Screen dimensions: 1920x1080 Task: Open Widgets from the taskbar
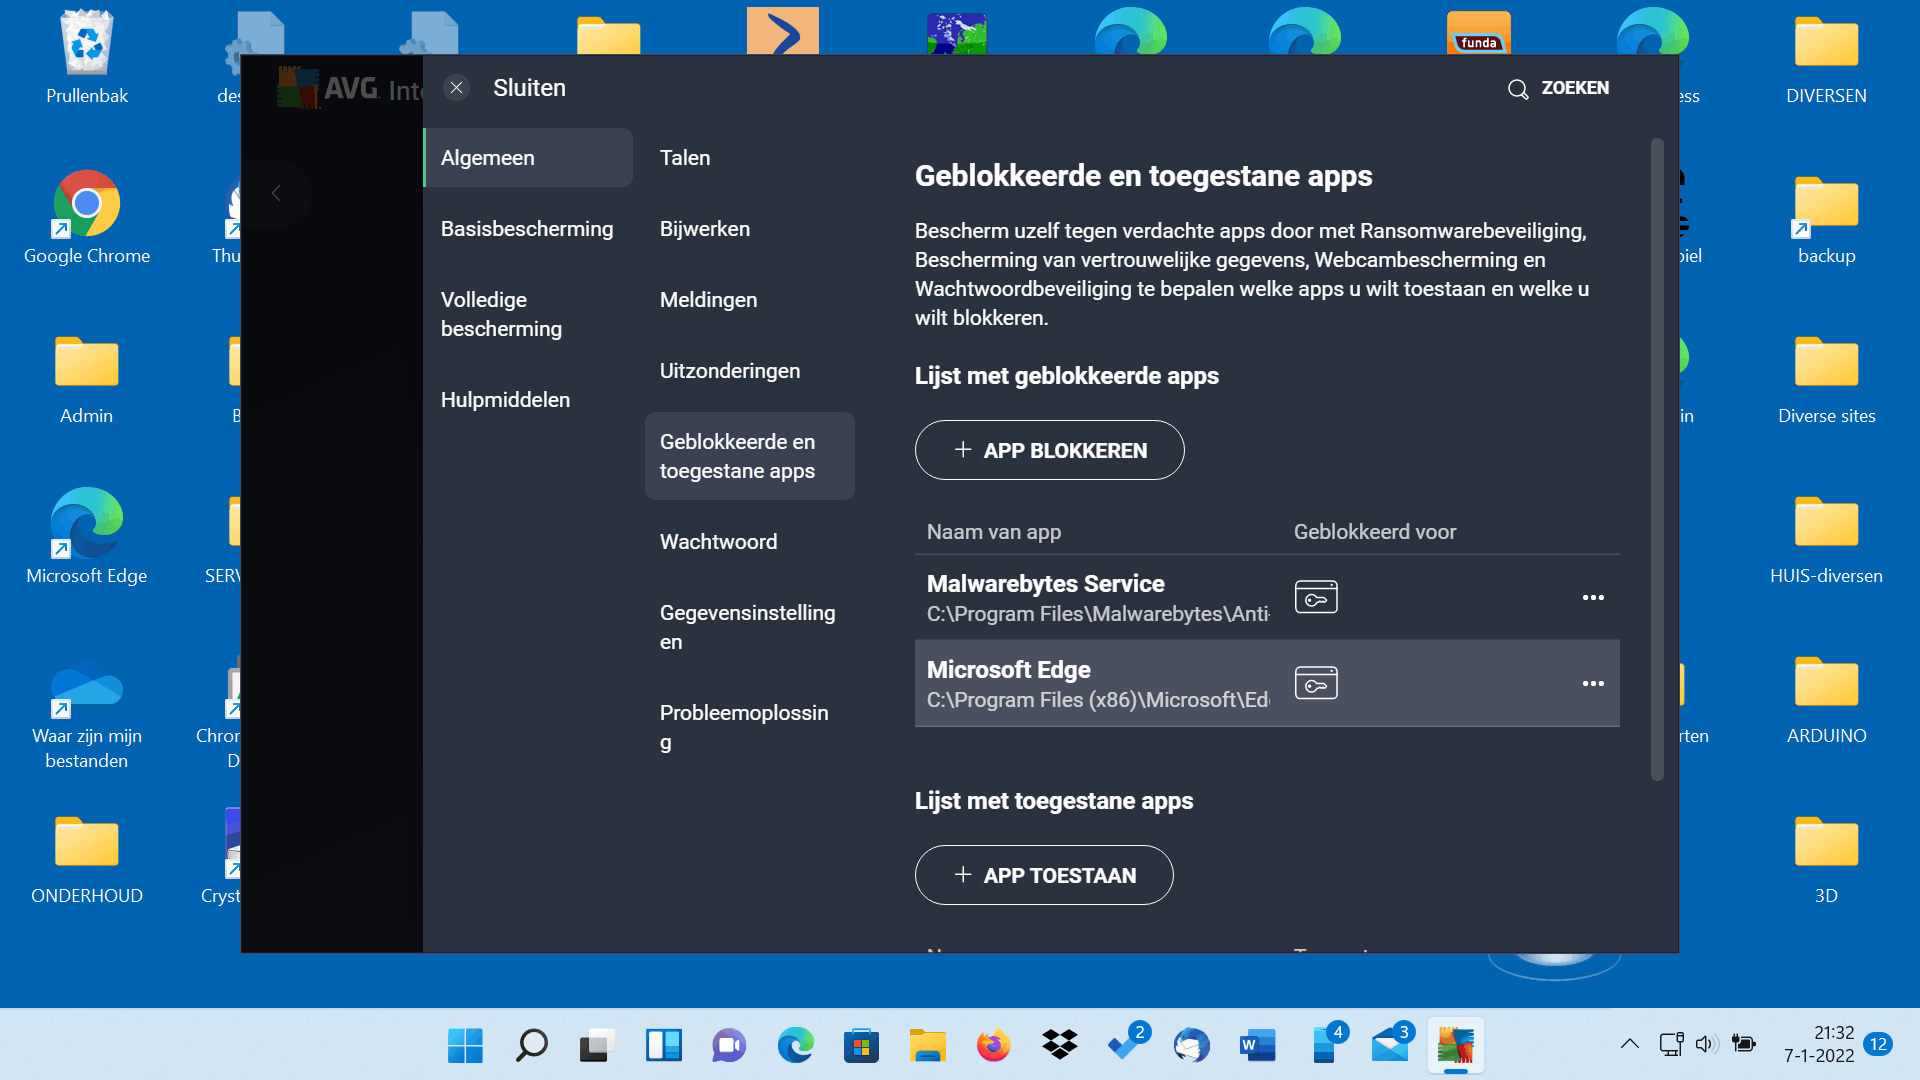[x=663, y=1046]
